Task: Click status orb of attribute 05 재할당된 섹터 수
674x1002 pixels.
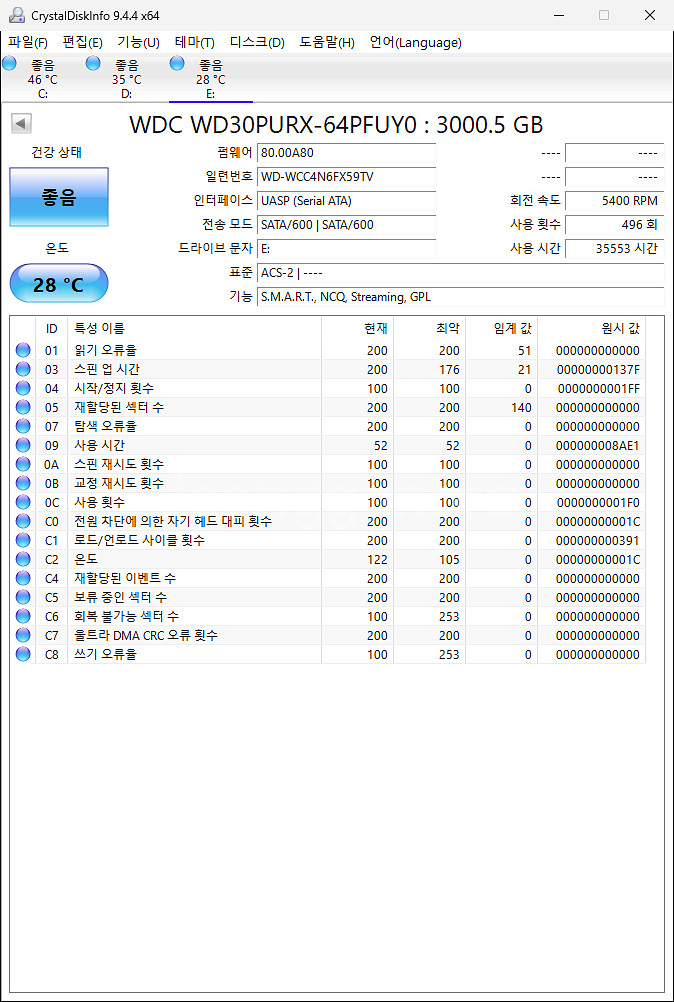Action: (x=23, y=407)
